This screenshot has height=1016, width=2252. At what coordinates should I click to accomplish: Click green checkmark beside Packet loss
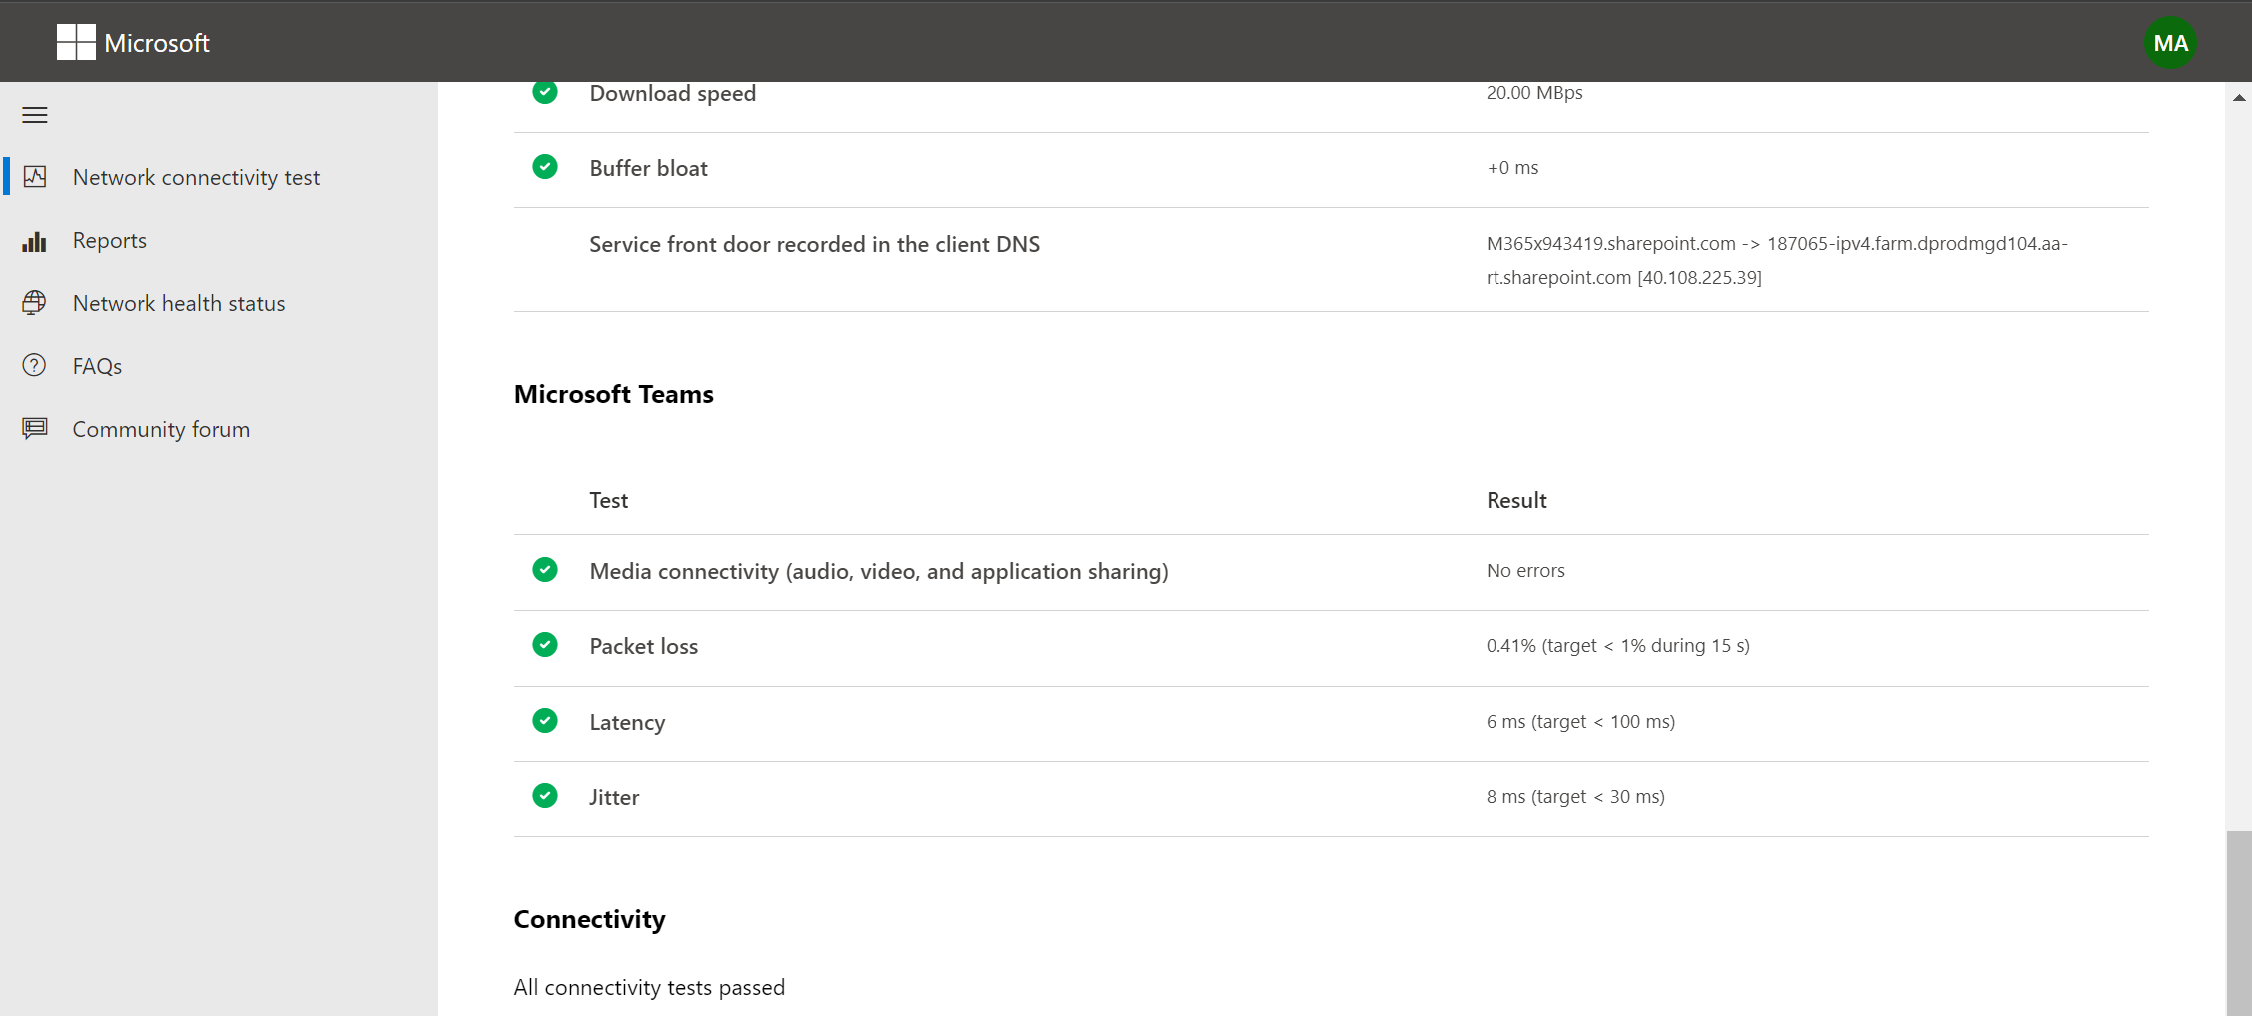point(545,645)
